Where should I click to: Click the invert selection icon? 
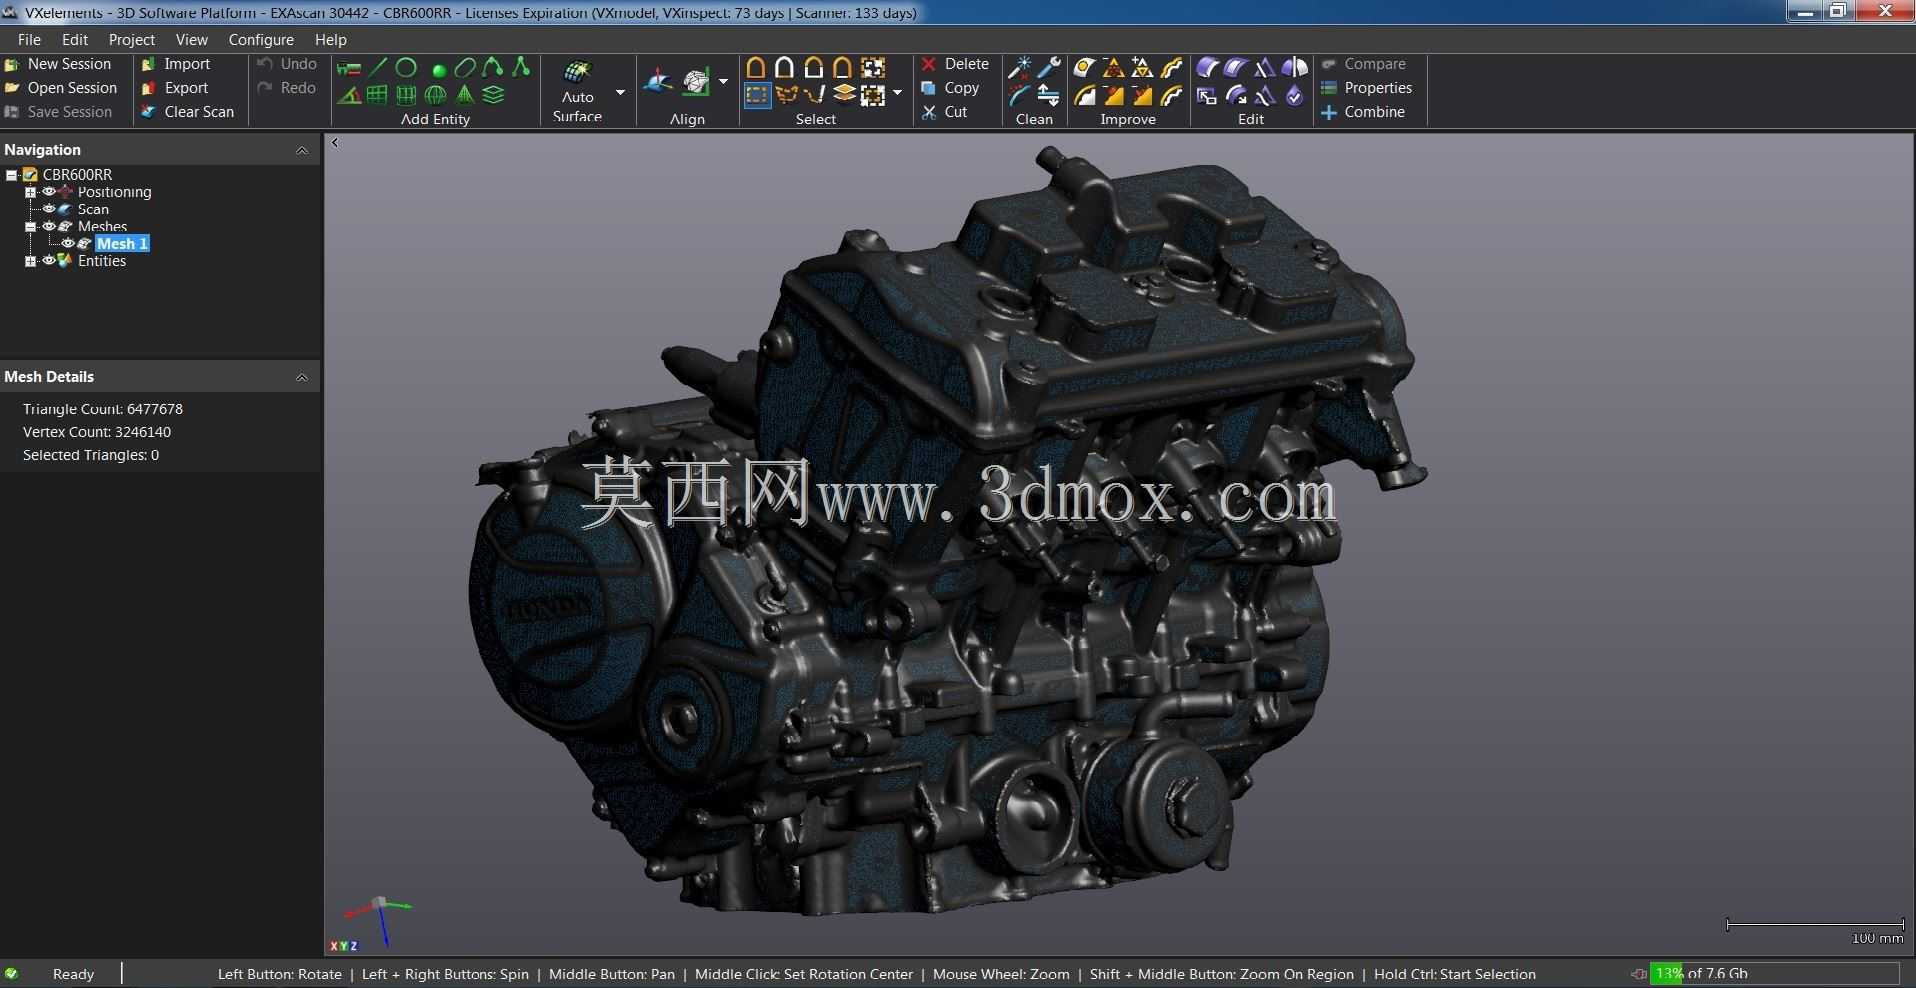pos(873,68)
